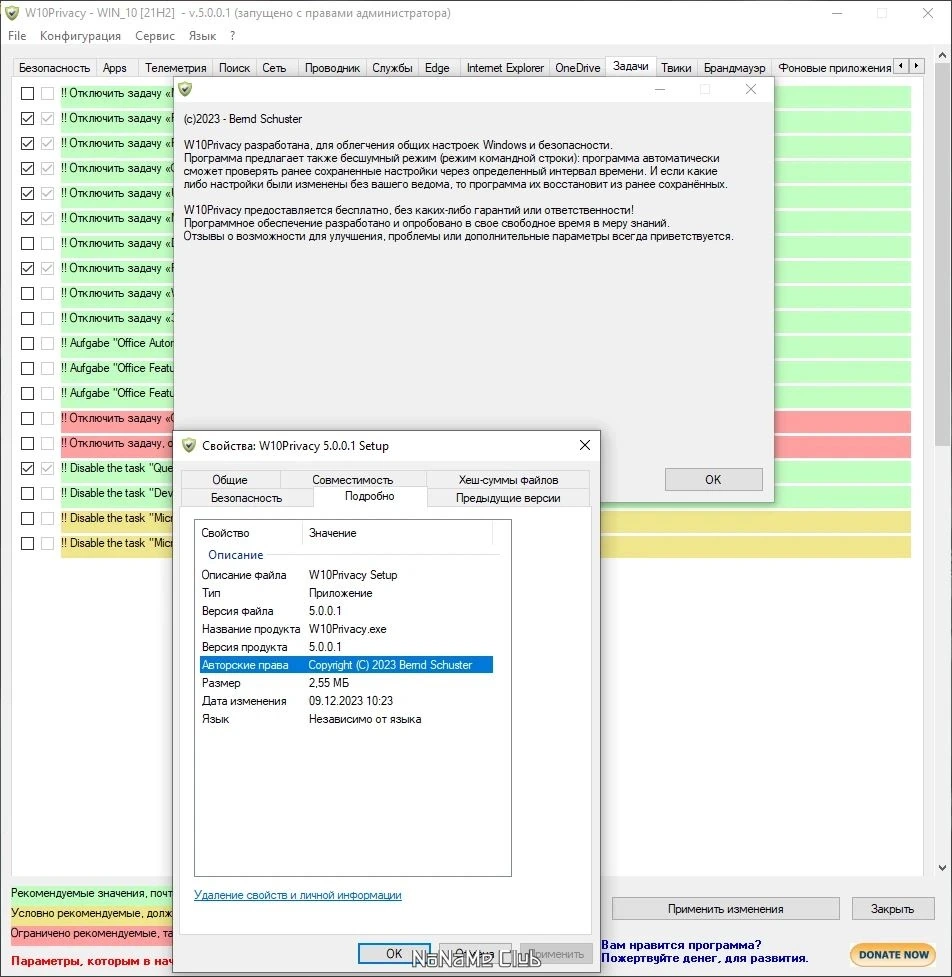Open Общие tab in Properties dialog
Image resolution: width=952 pixels, height=977 pixels.
click(x=230, y=480)
